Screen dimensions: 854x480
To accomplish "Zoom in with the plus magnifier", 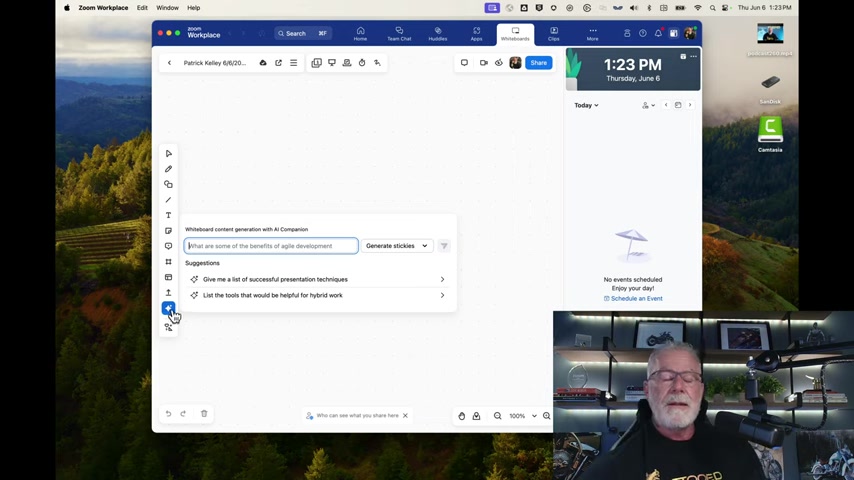I will 546,416.
